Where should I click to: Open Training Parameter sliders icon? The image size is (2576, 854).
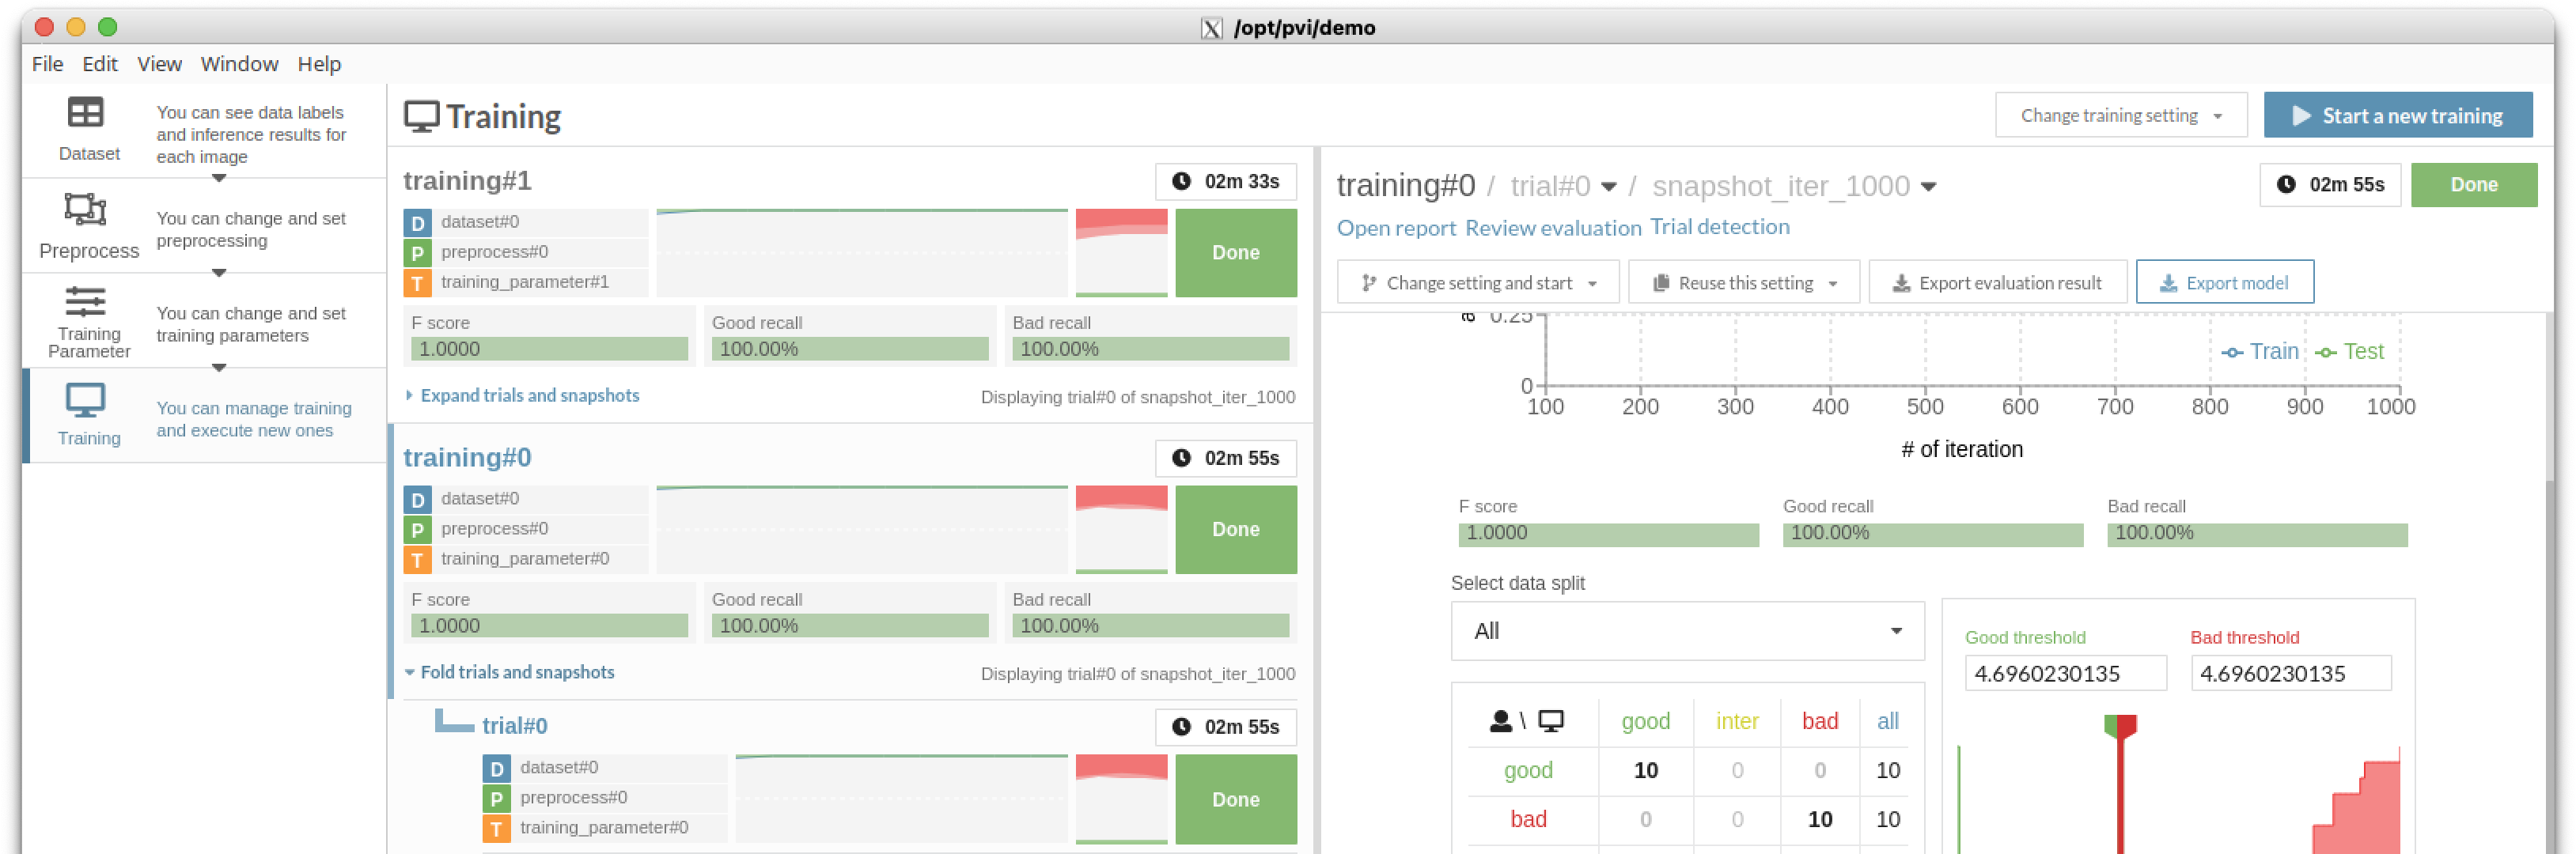(85, 301)
